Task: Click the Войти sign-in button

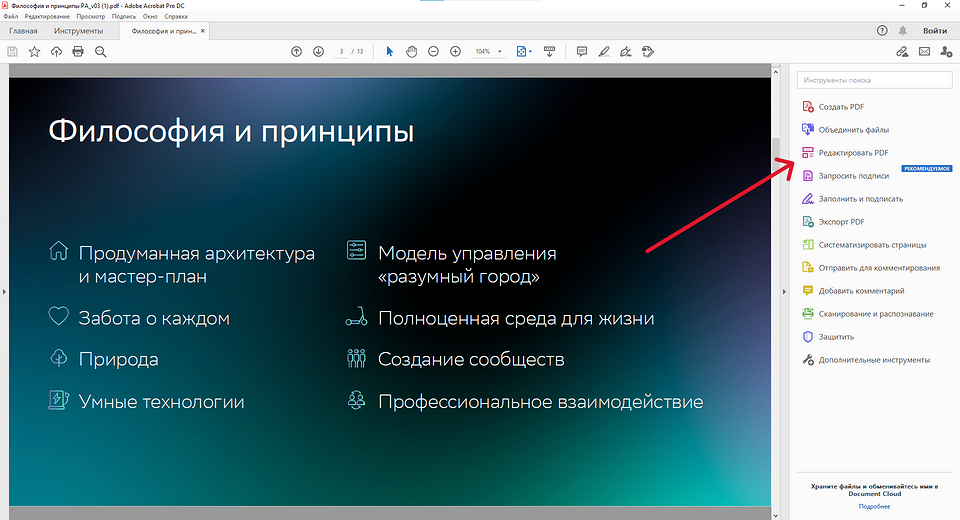Action: [x=935, y=31]
